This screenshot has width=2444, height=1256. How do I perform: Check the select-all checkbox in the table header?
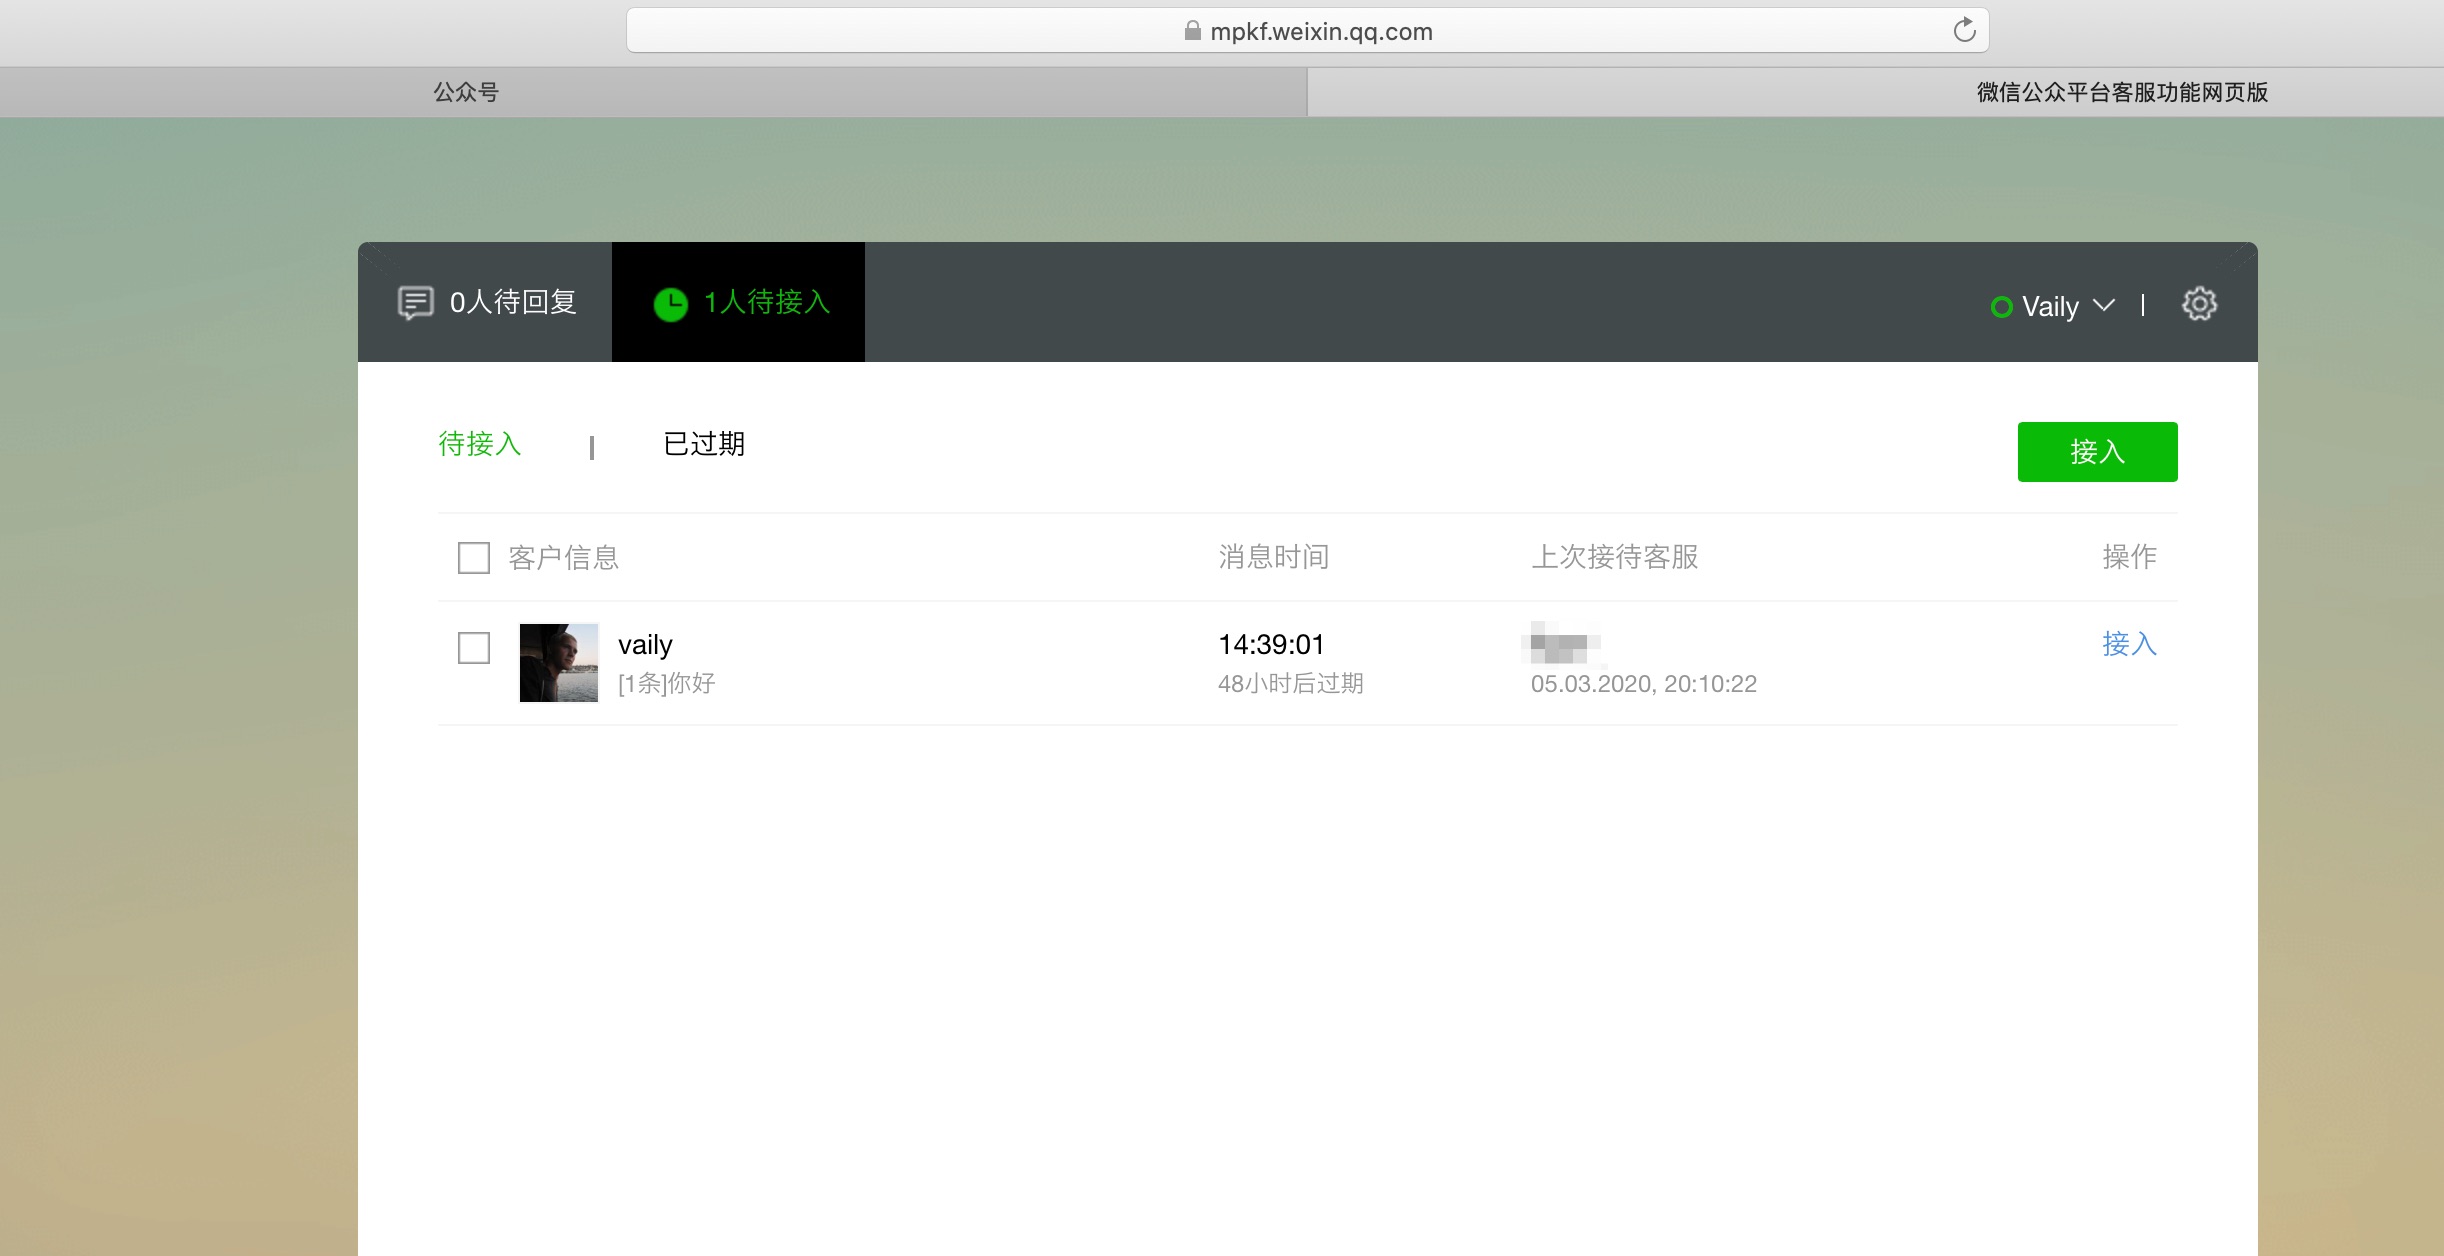coord(472,558)
